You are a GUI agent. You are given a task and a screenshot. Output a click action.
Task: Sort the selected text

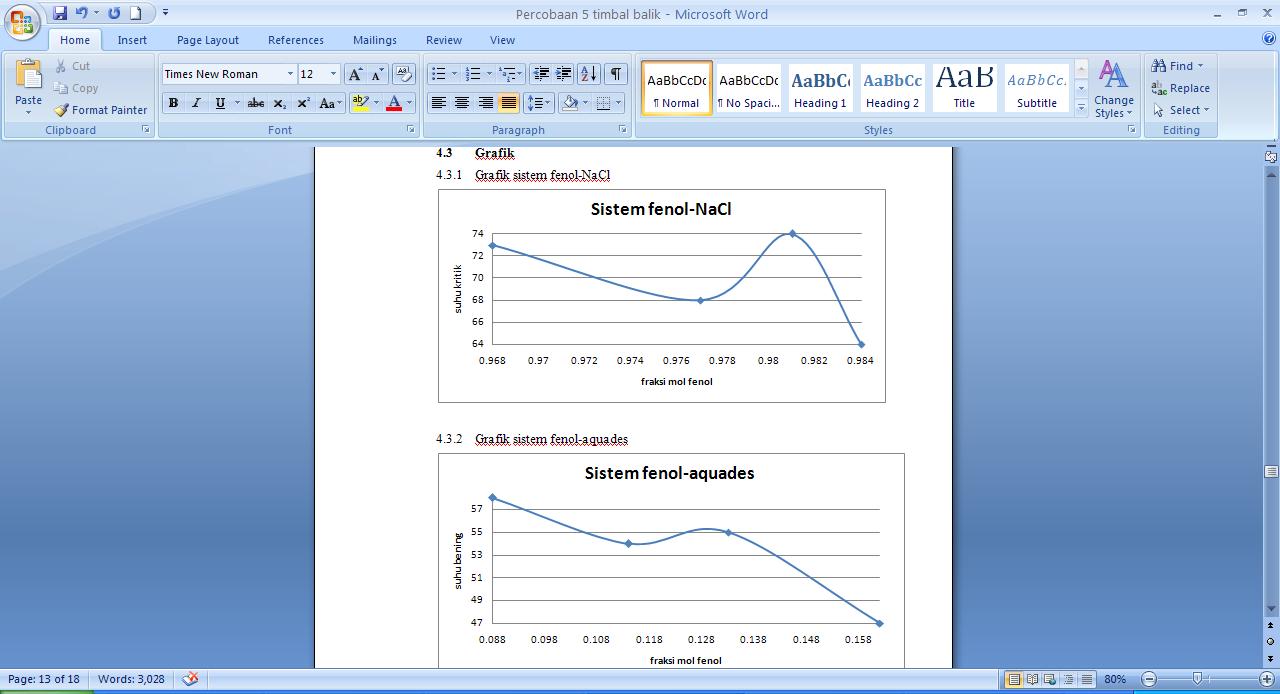(x=589, y=74)
